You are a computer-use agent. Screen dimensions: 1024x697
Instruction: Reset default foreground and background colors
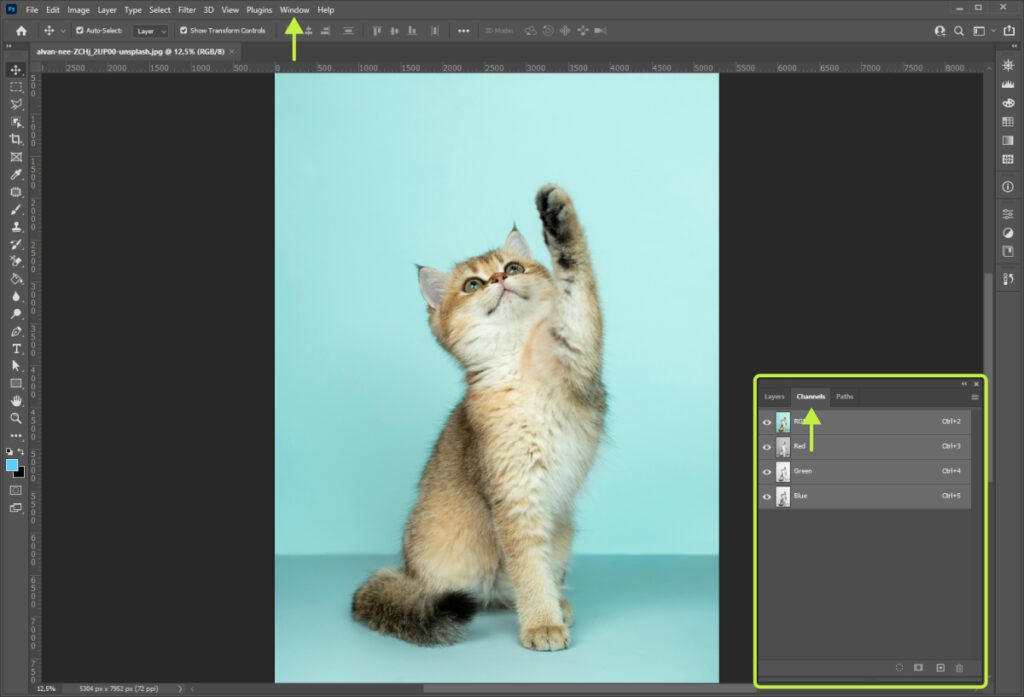point(9,451)
